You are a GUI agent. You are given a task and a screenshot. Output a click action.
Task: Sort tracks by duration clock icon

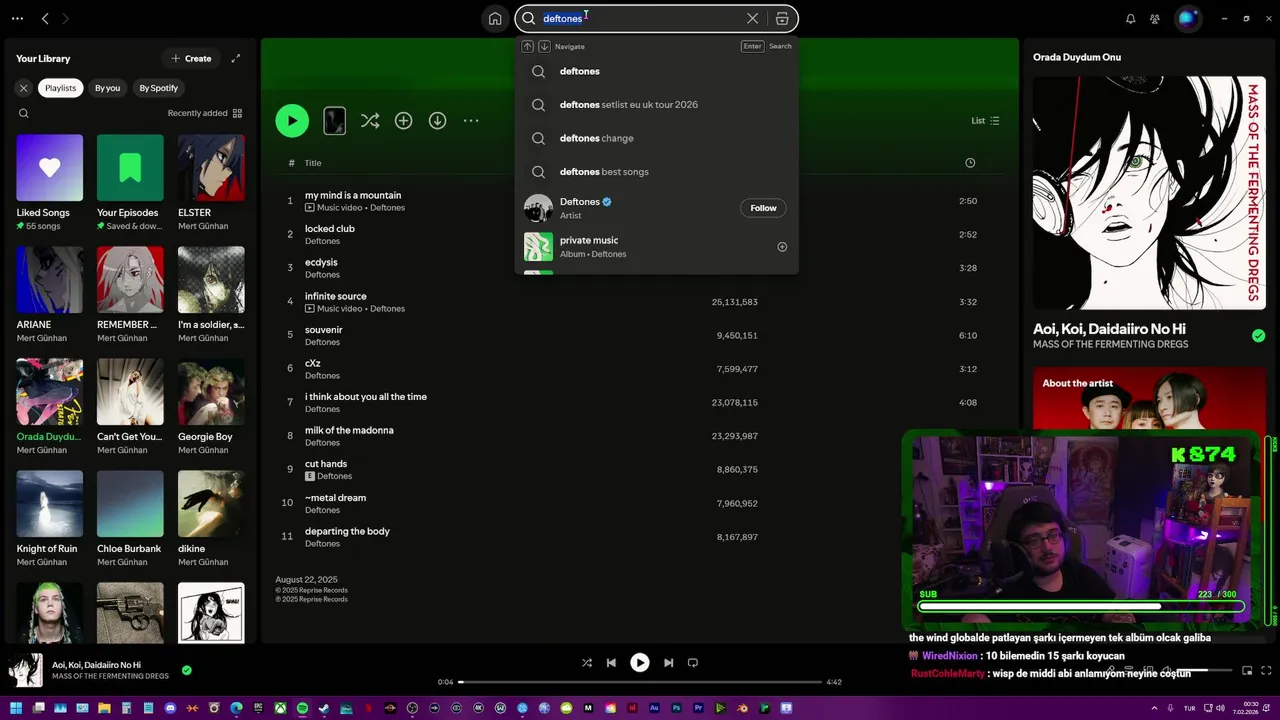pos(970,163)
